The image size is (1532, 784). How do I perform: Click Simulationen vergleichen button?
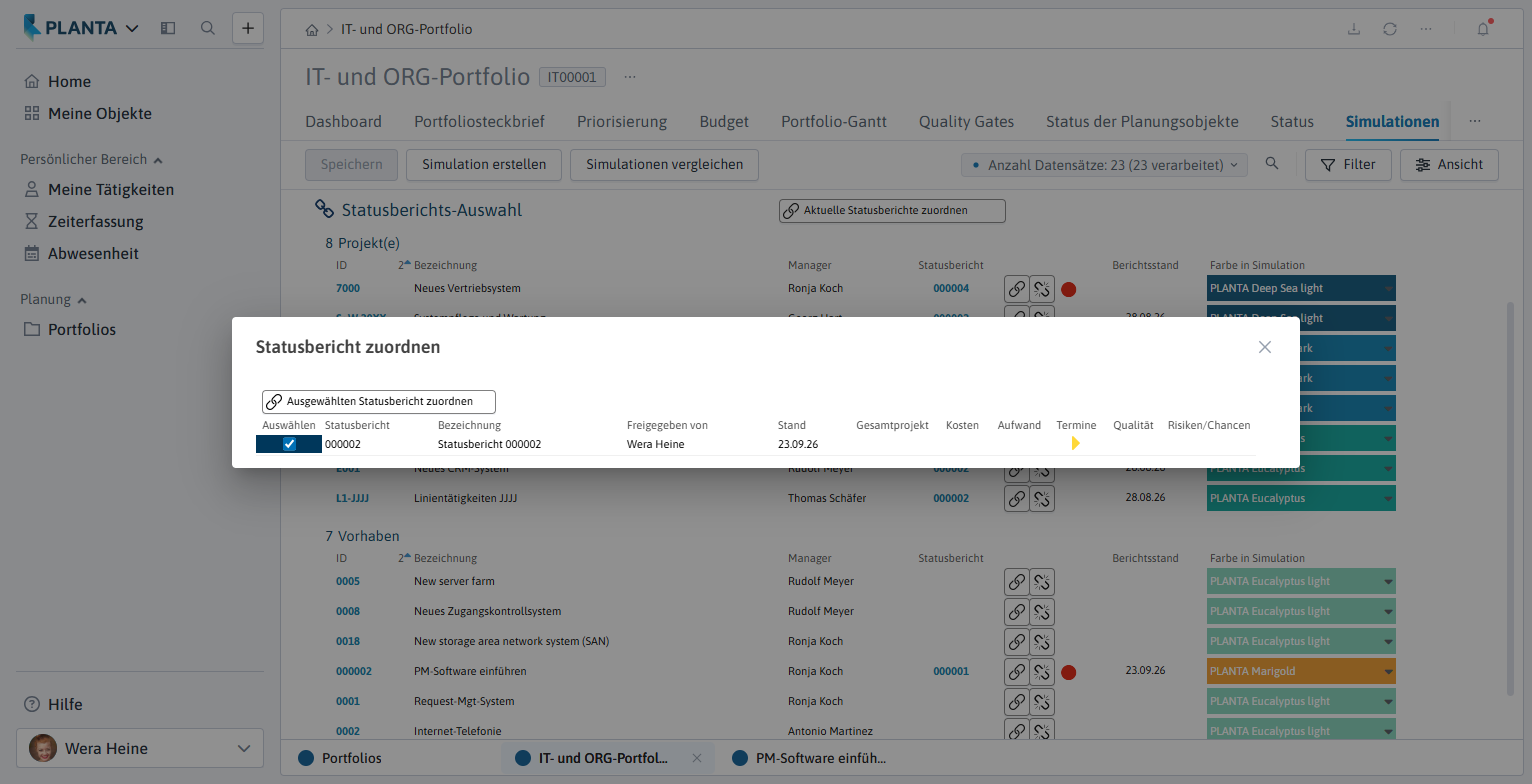(x=664, y=165)
